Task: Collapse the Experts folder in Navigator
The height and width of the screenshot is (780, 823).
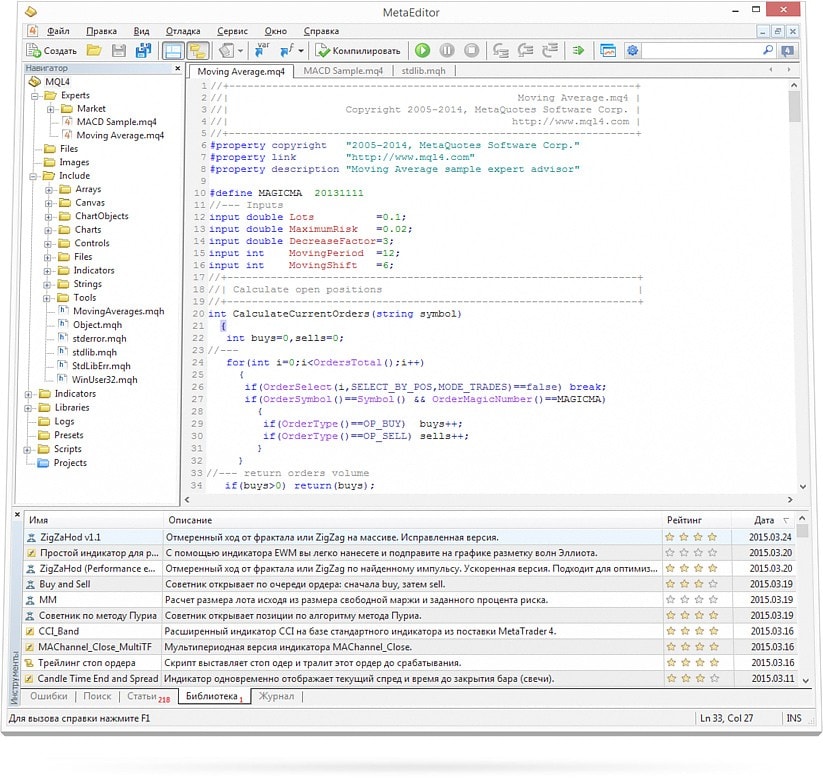Action: point(36,96)
